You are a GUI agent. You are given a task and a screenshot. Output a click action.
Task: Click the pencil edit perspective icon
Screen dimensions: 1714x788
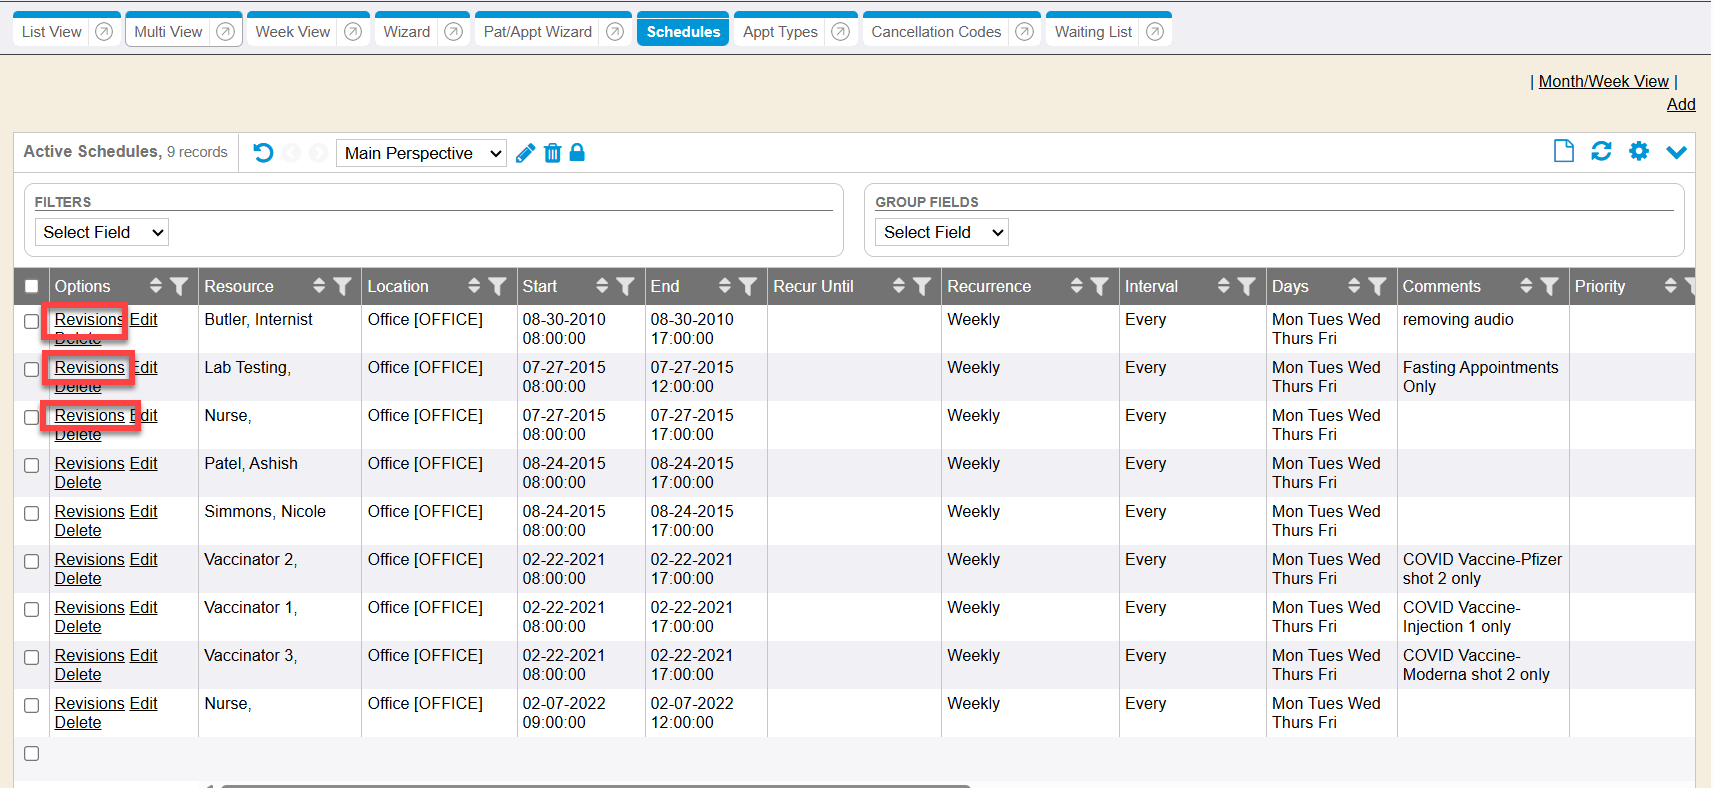pyautogui.click(x=525, y=153)
